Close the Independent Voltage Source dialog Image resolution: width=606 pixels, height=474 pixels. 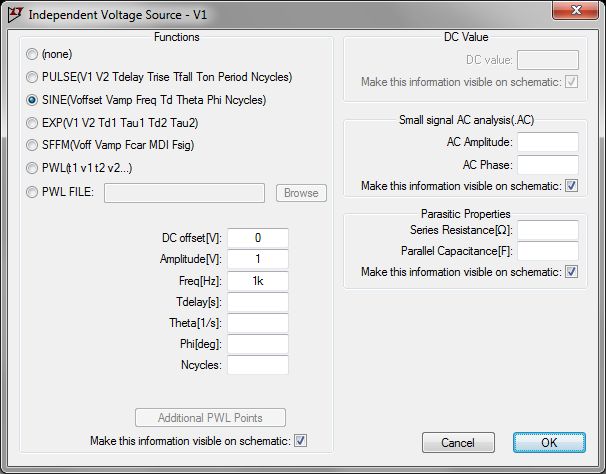576,10
